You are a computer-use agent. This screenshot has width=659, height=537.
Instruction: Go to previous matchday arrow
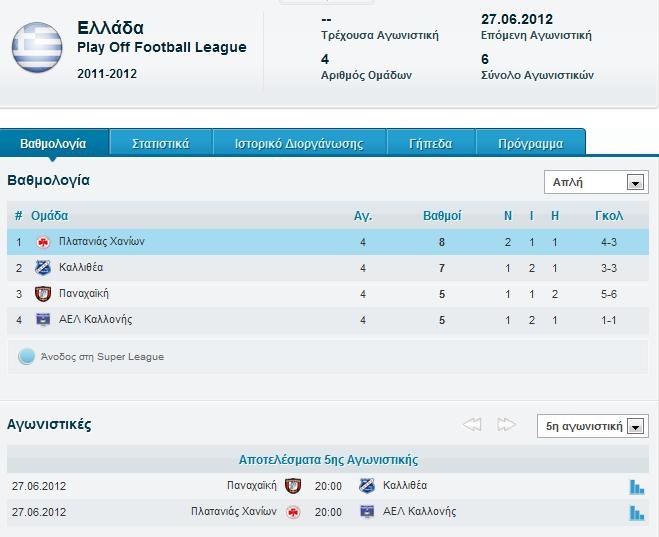click(472, 424)
